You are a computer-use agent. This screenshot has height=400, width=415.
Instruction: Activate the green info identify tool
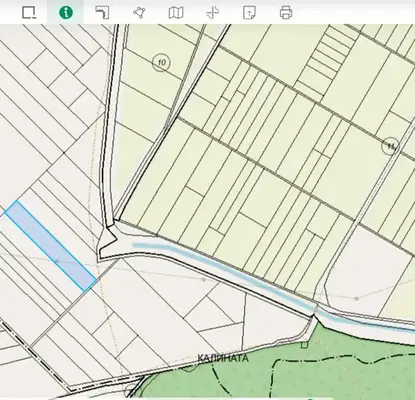(66, 13)
